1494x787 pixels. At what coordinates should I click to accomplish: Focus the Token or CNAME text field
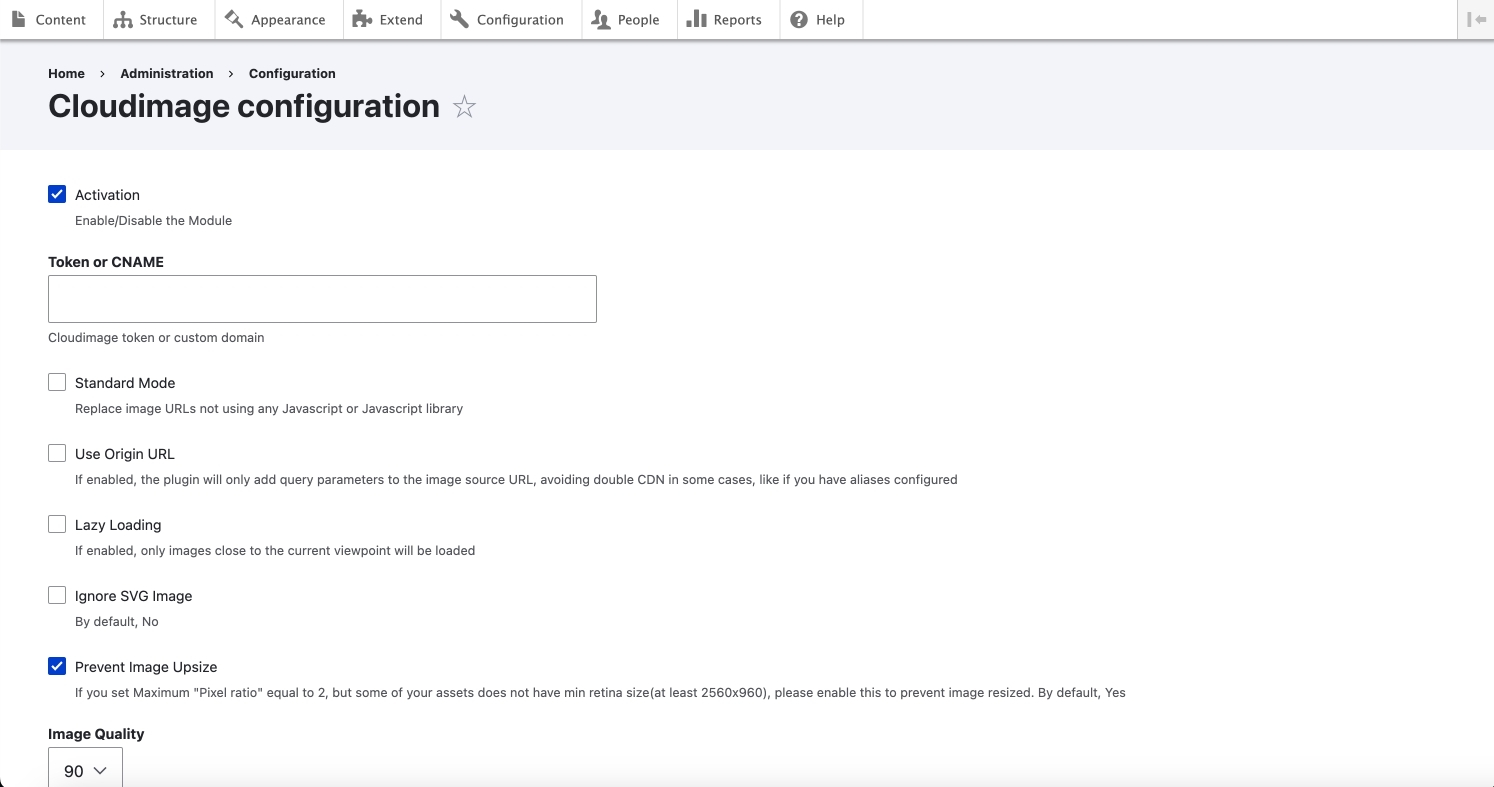click(322, 299)
